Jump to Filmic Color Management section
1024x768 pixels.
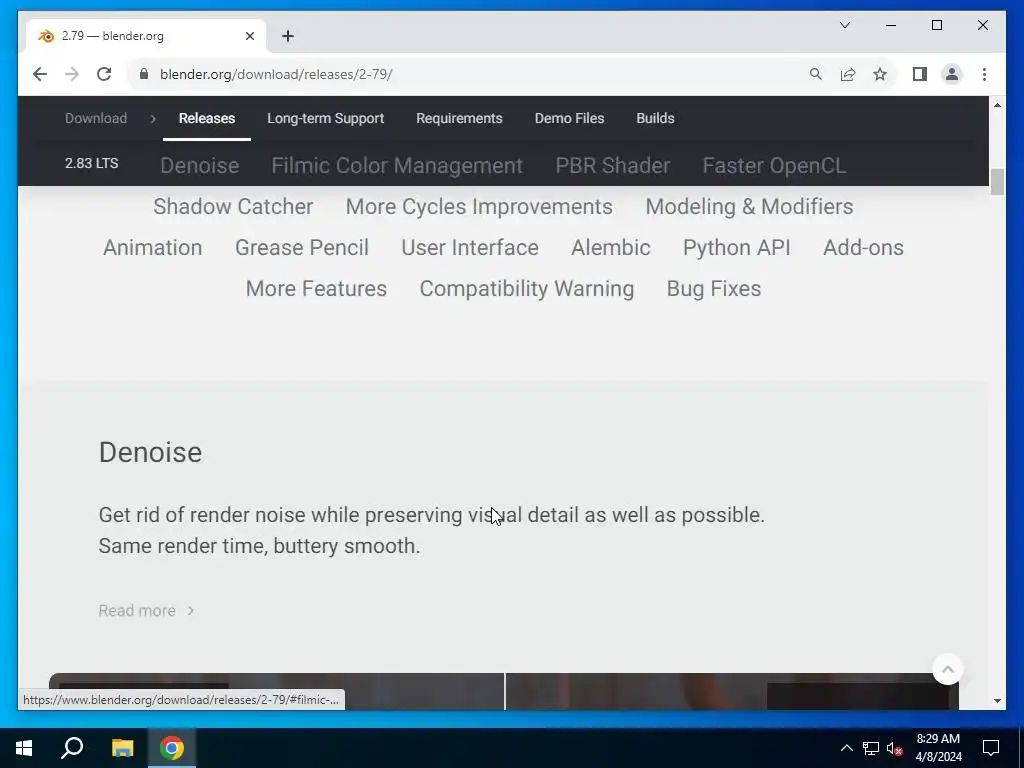397,165
